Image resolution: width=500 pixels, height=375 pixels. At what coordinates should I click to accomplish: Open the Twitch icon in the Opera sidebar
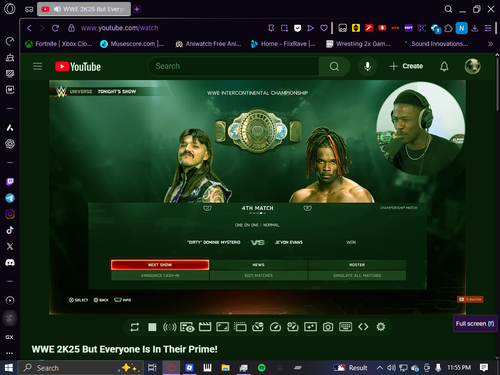pos(10,182)
